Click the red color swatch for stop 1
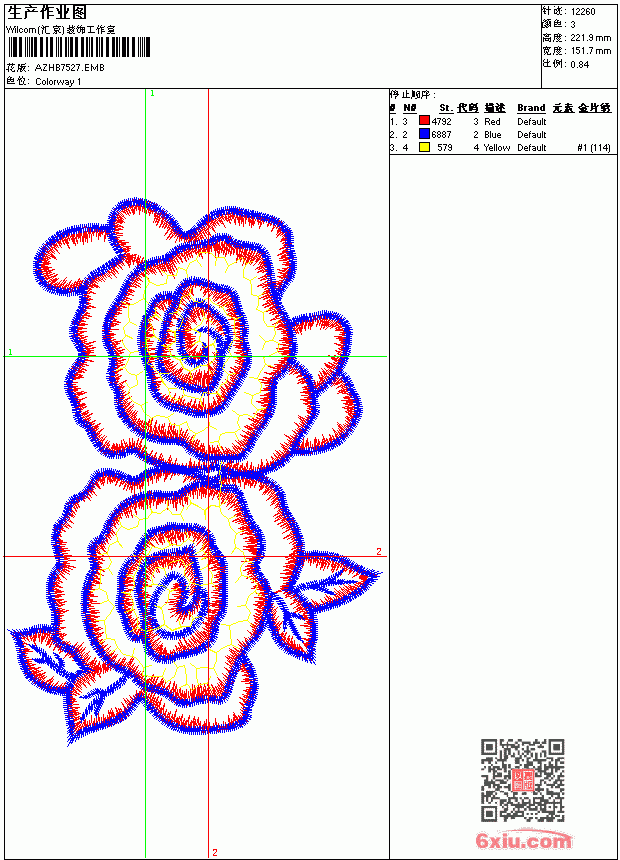 424,121
